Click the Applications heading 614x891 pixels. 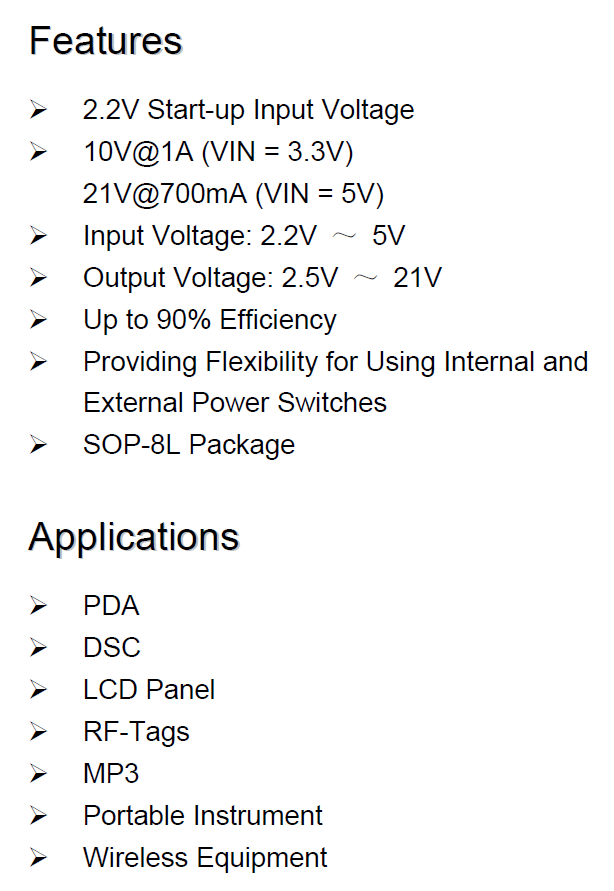coord(134,538)
